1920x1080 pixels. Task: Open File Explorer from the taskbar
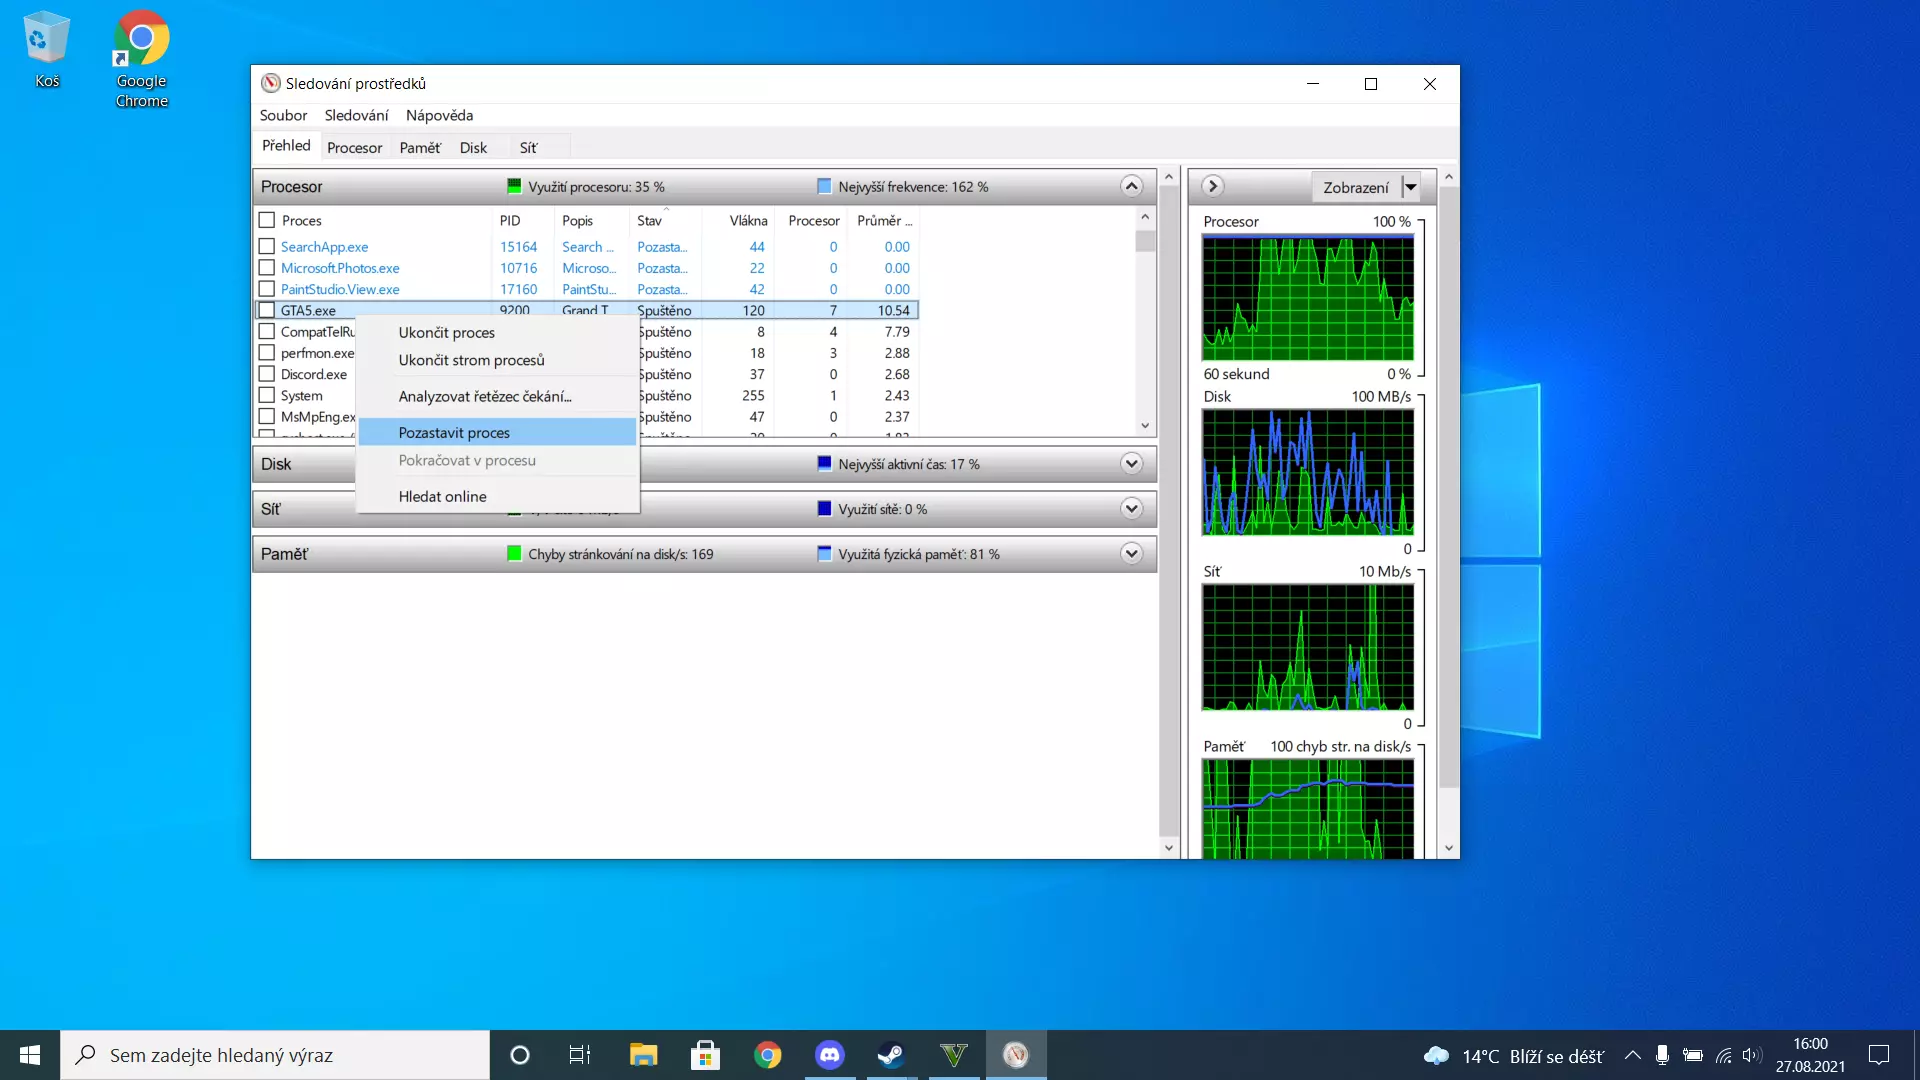coord(643,1055)
